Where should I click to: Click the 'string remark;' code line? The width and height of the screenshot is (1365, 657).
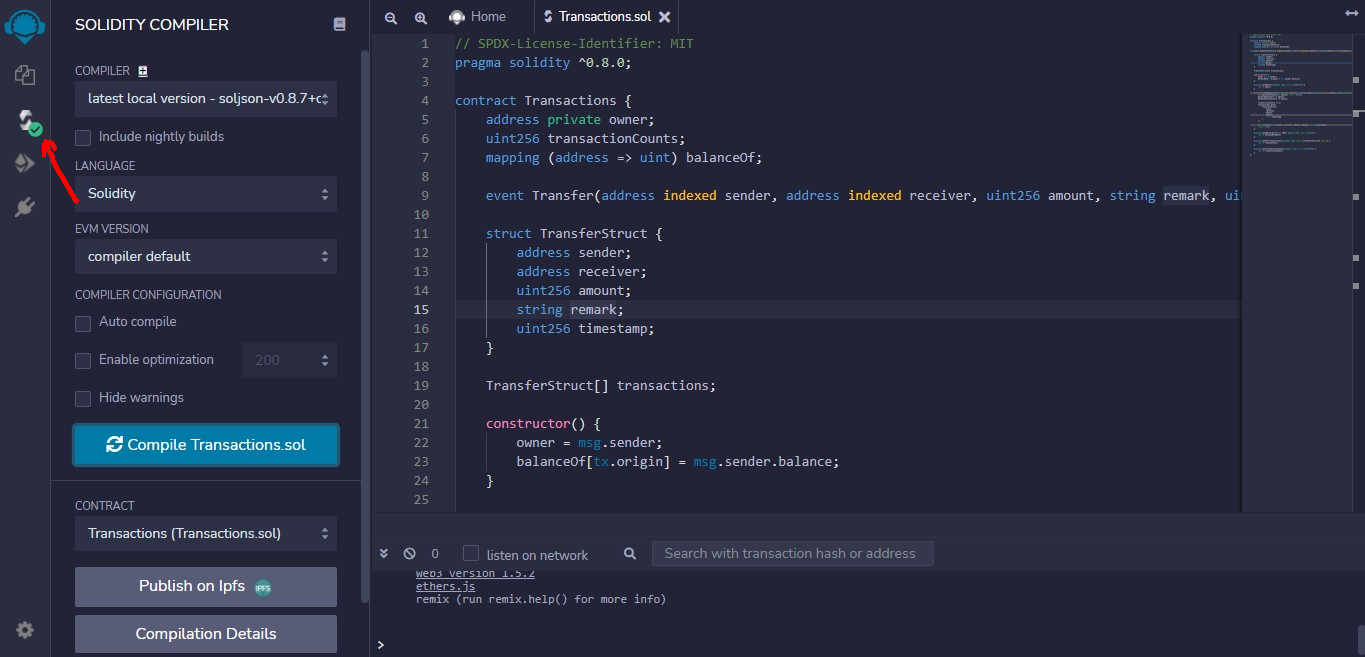[570, 310]
